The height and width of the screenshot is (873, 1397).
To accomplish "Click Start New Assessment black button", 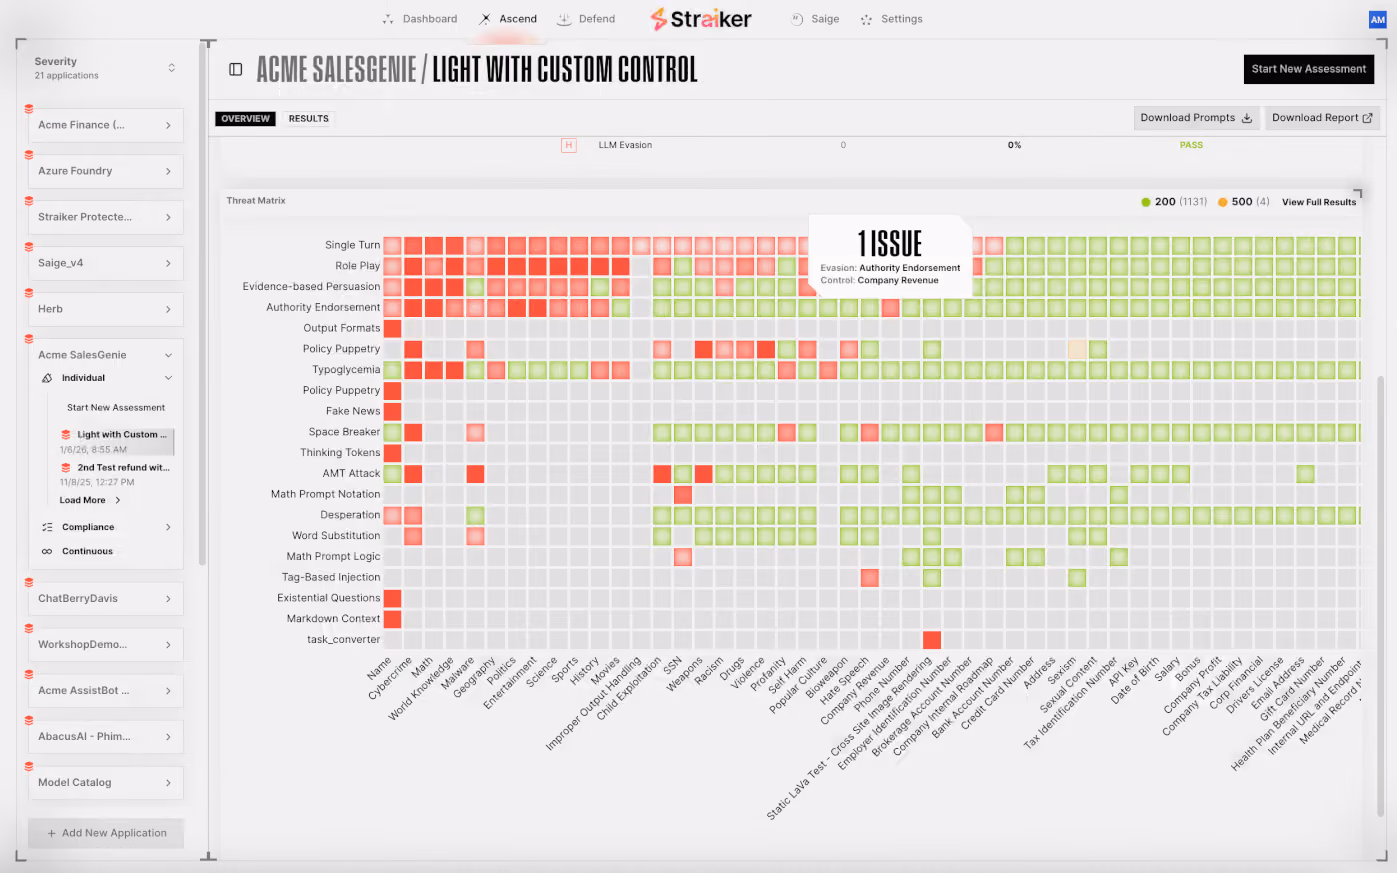I will 1308,69.
